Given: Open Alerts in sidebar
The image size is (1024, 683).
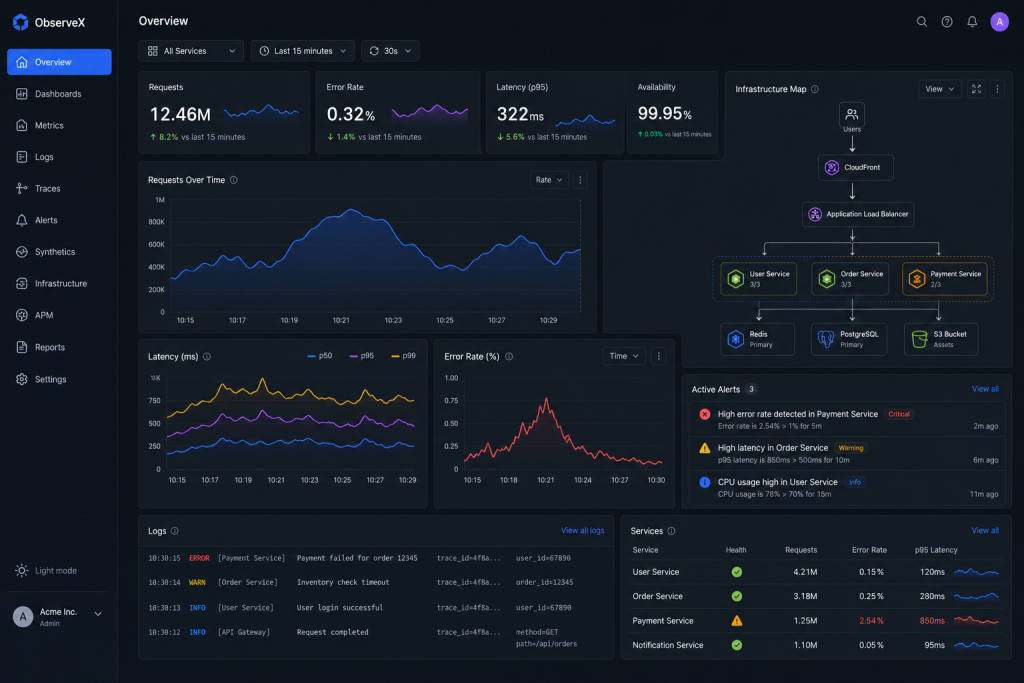Looking at the screenshot, I should 59,220.
